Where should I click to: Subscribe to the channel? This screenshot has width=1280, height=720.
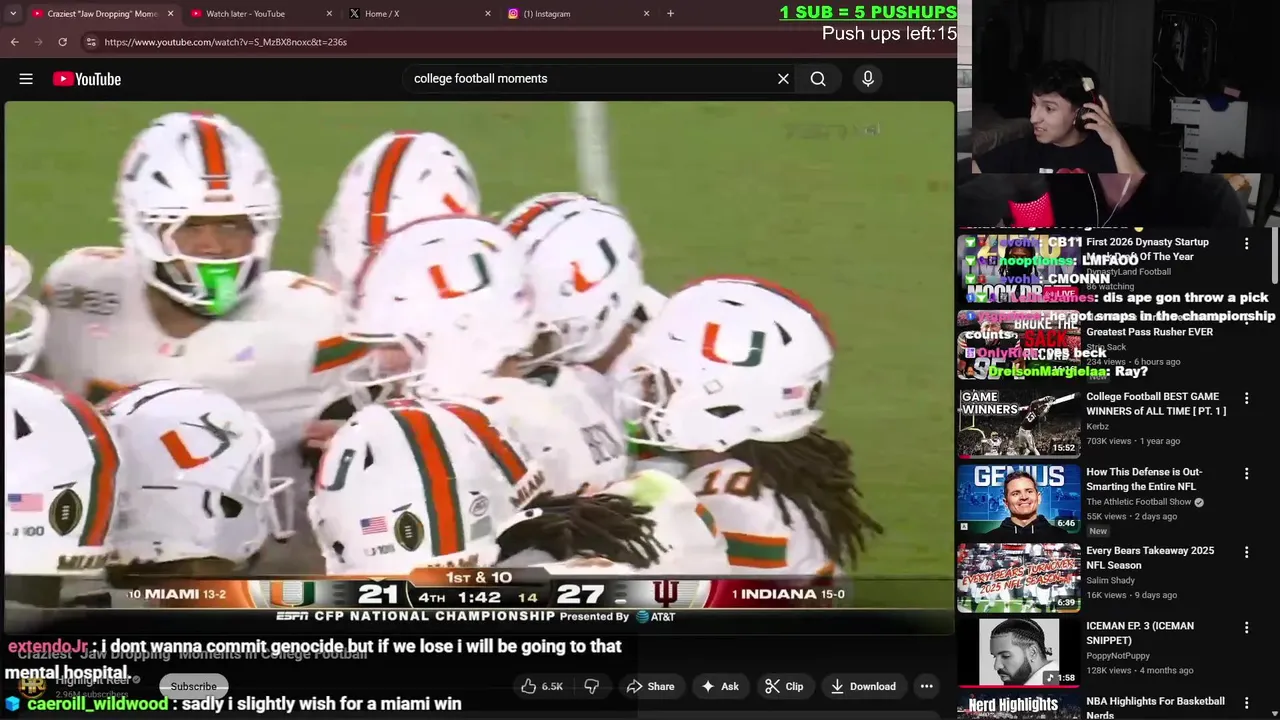193,686
